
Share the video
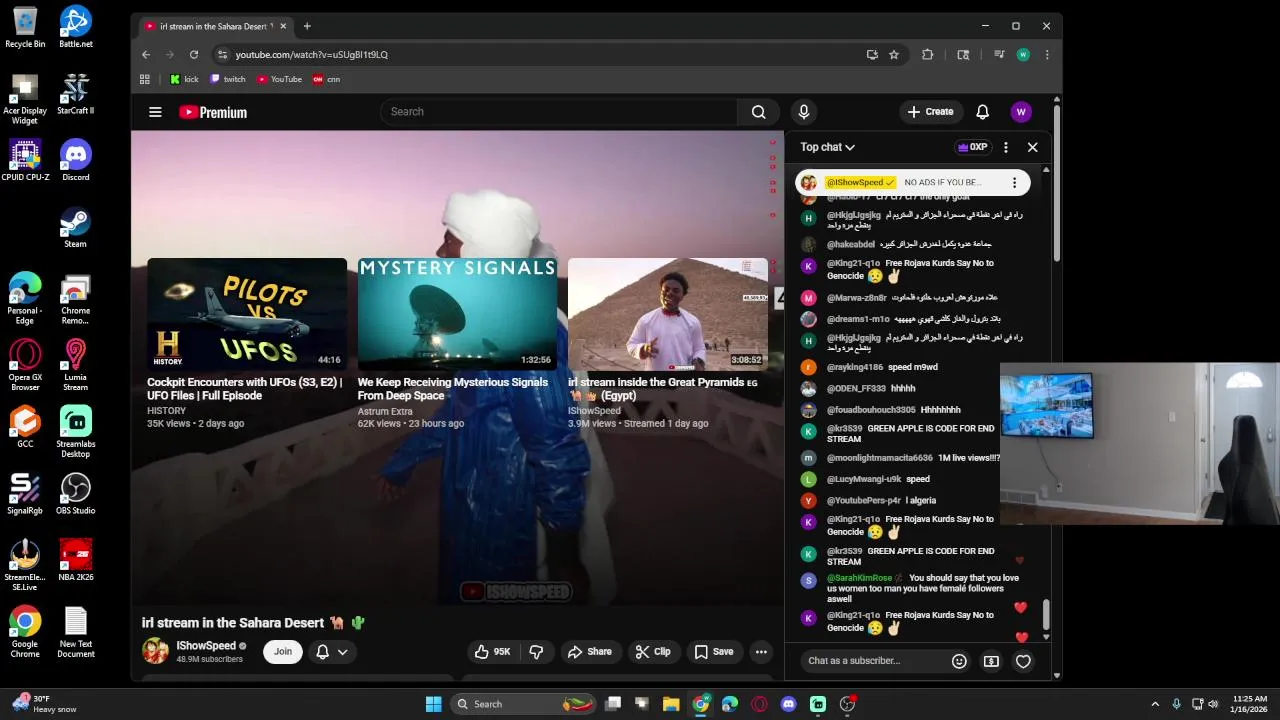click(589, 652)
